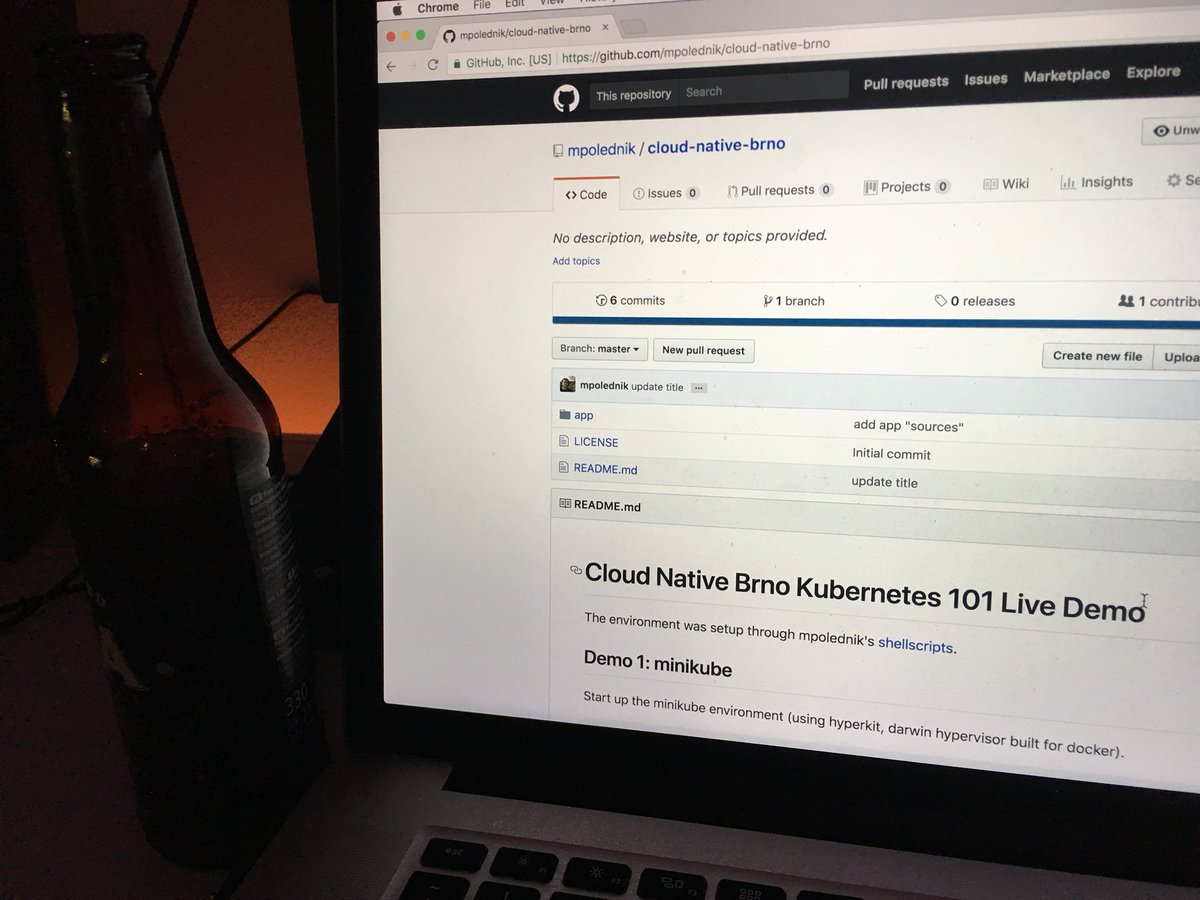Open Pull requests in top navigation
This screenshot has width=1200, height=900.
pos(906,83)
